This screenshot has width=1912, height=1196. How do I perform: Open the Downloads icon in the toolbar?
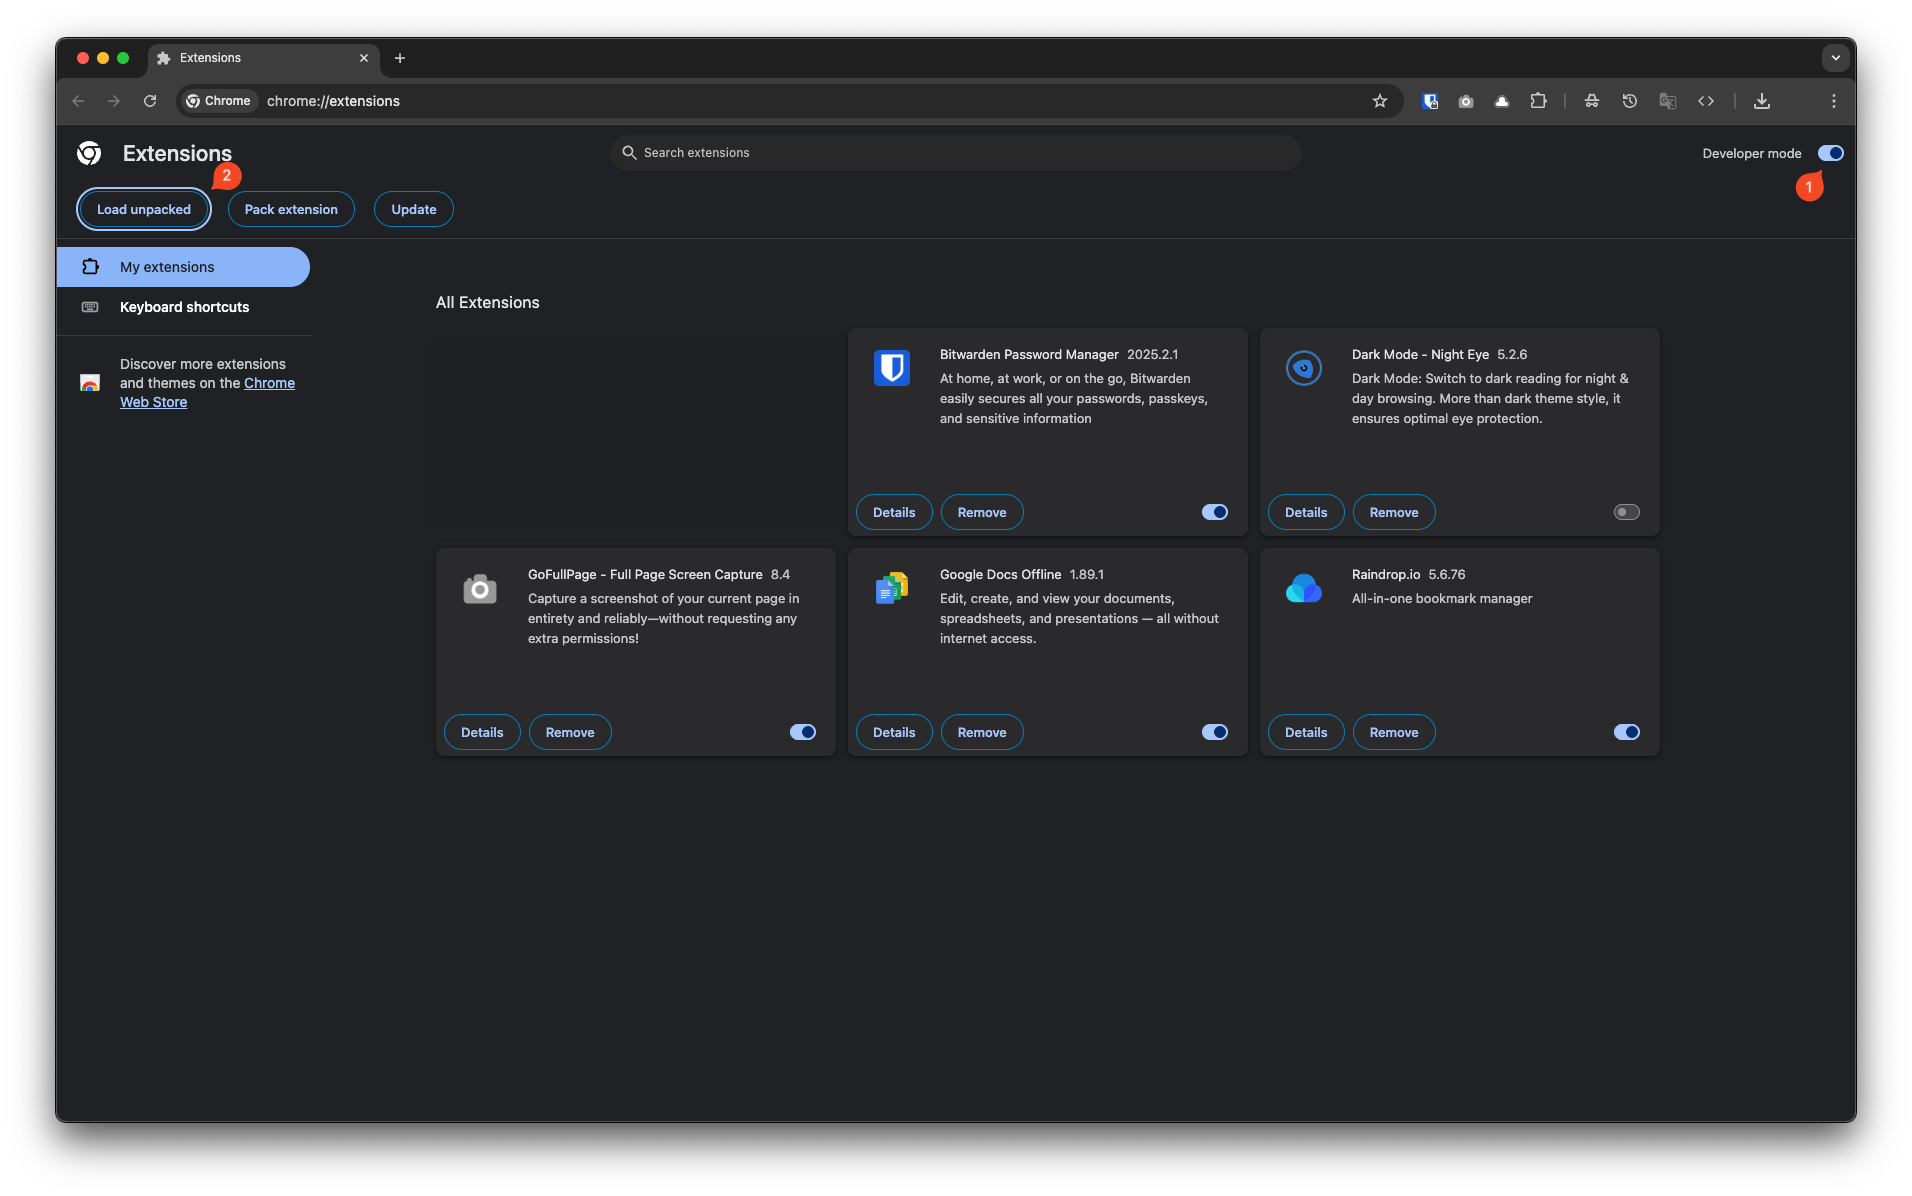(x=1762, y=101)
